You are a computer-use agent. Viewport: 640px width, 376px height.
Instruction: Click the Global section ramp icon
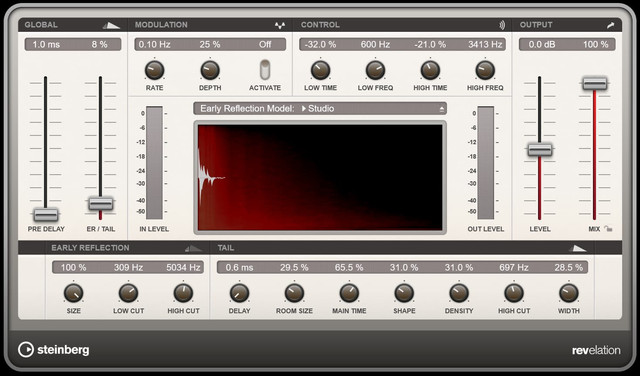[x=111, y=25]
